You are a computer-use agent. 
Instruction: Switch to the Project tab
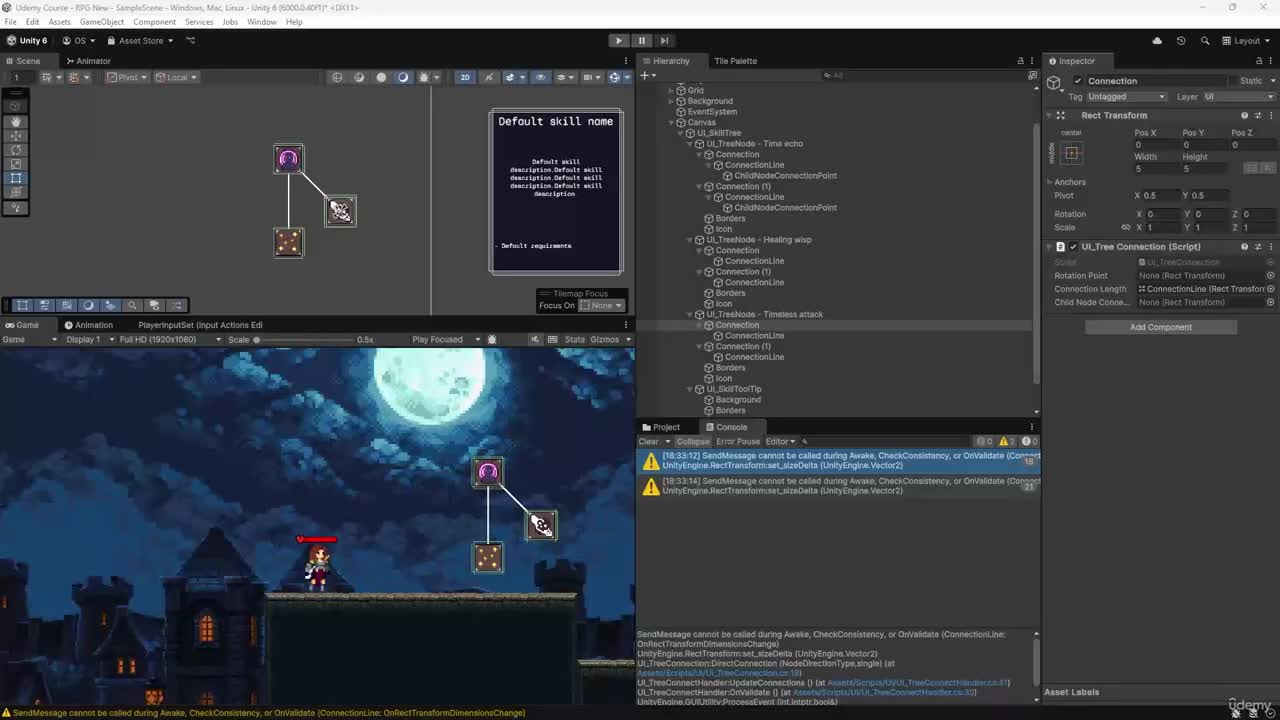660,427
